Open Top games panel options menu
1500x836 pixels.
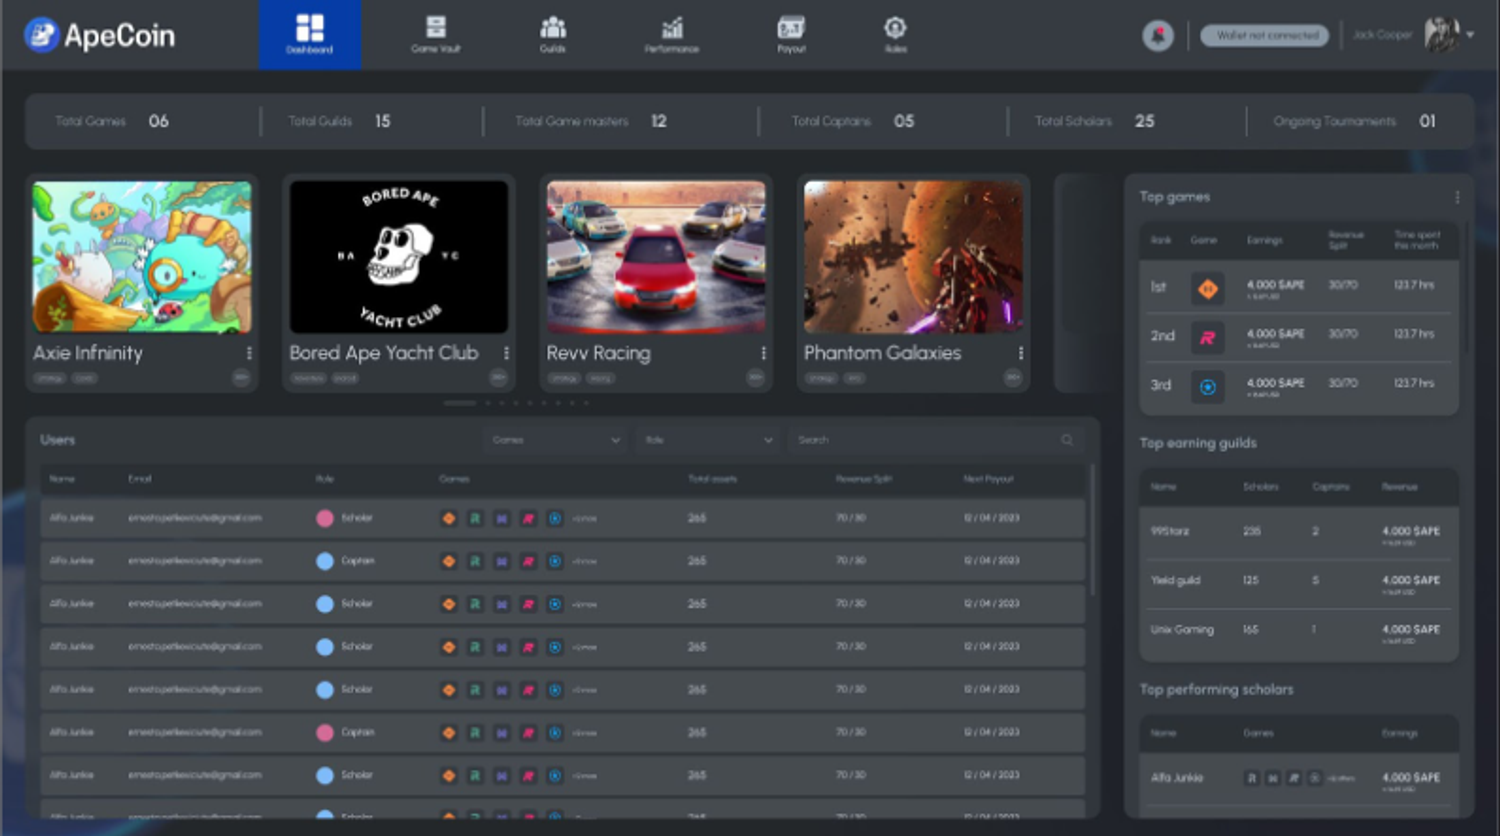1457,197
